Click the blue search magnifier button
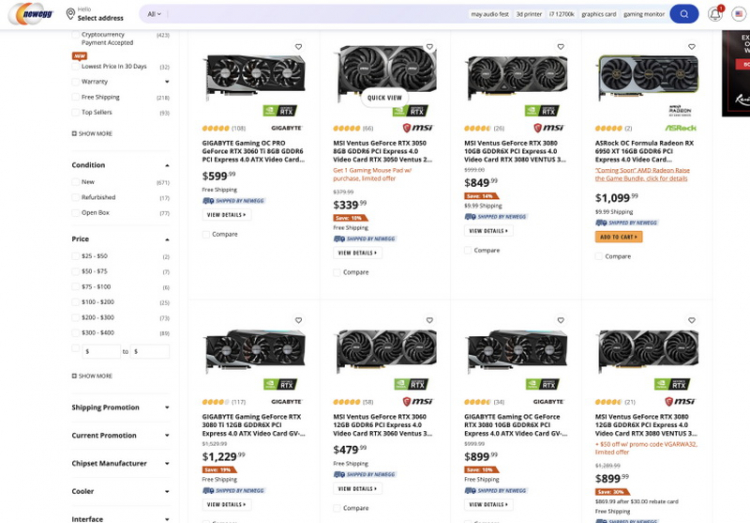The image size is (750, 523). tap(683, 14)
